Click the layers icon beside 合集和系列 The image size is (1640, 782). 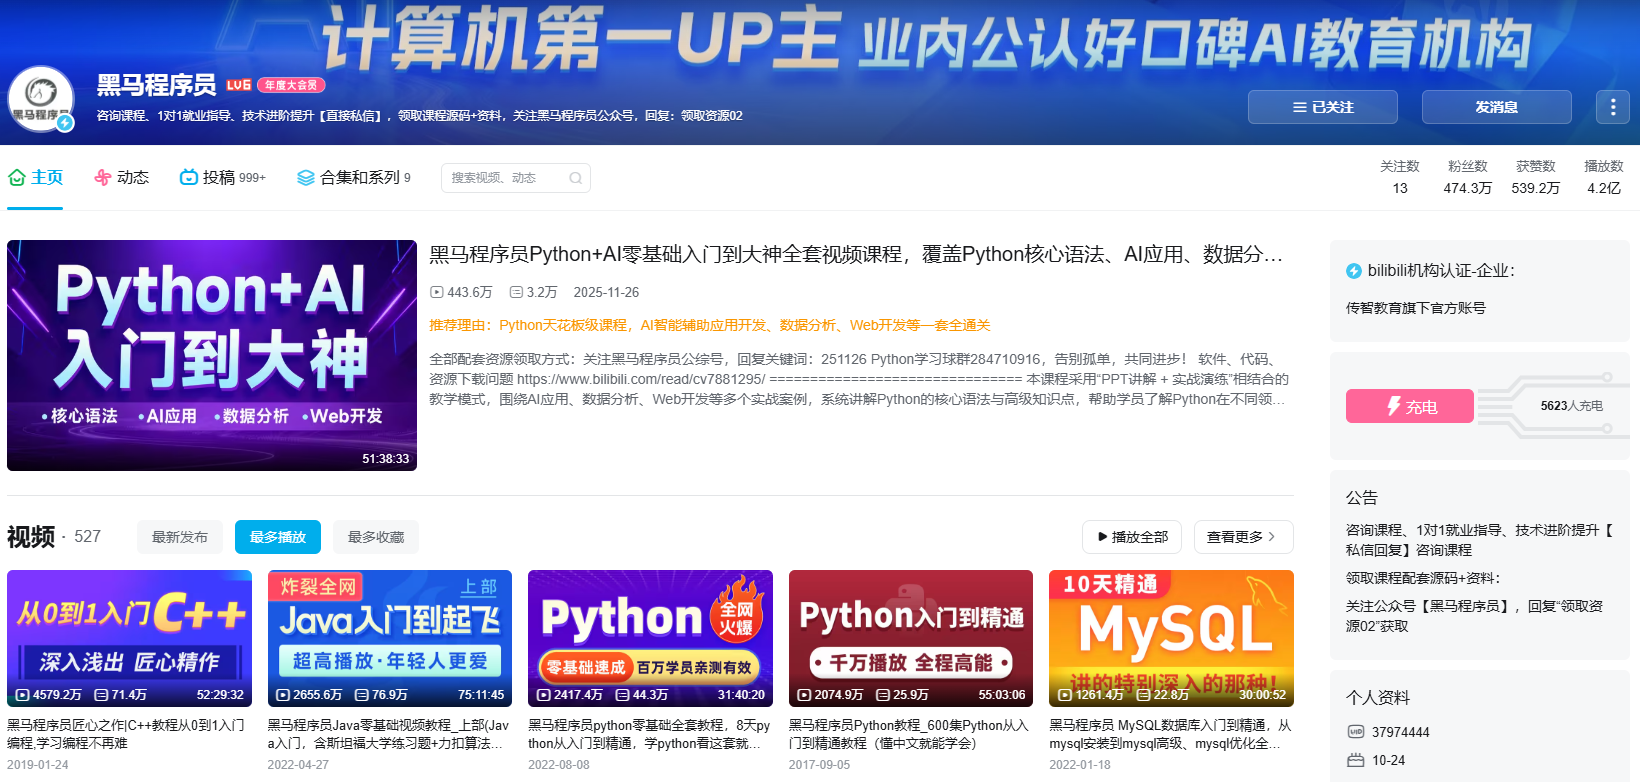point(306,177)
